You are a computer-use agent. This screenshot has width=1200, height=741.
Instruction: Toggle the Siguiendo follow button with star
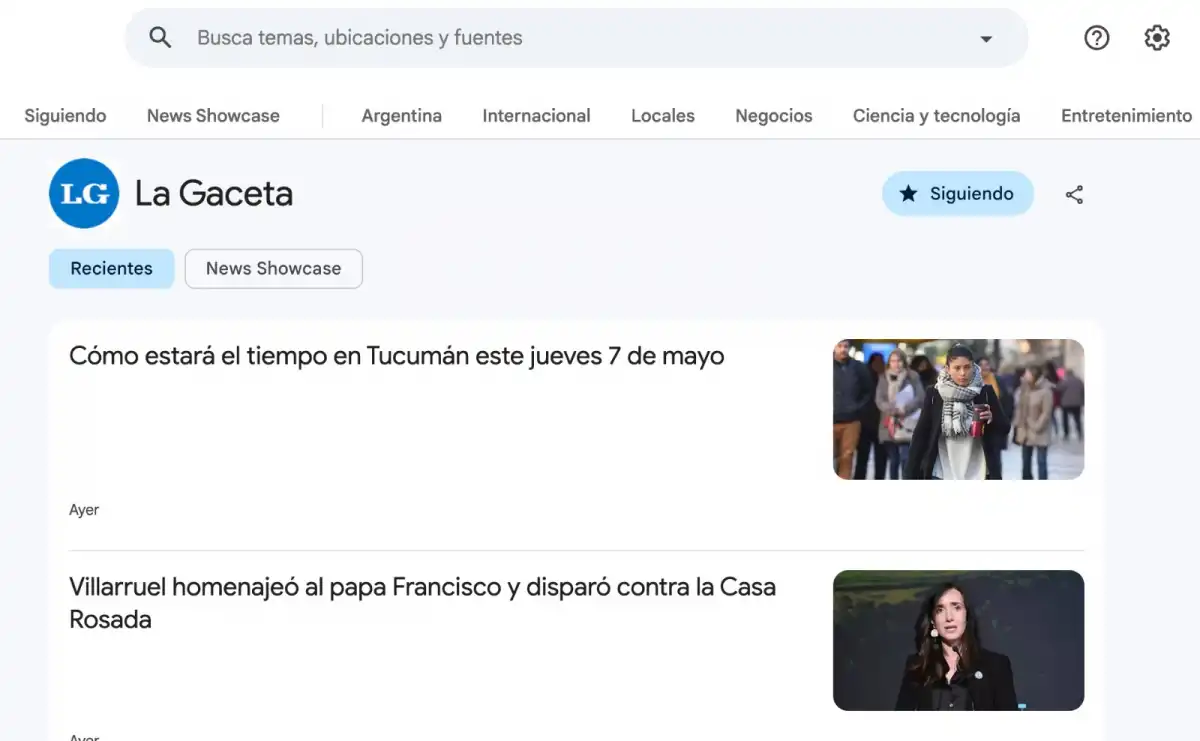click(x=958, y=194)
